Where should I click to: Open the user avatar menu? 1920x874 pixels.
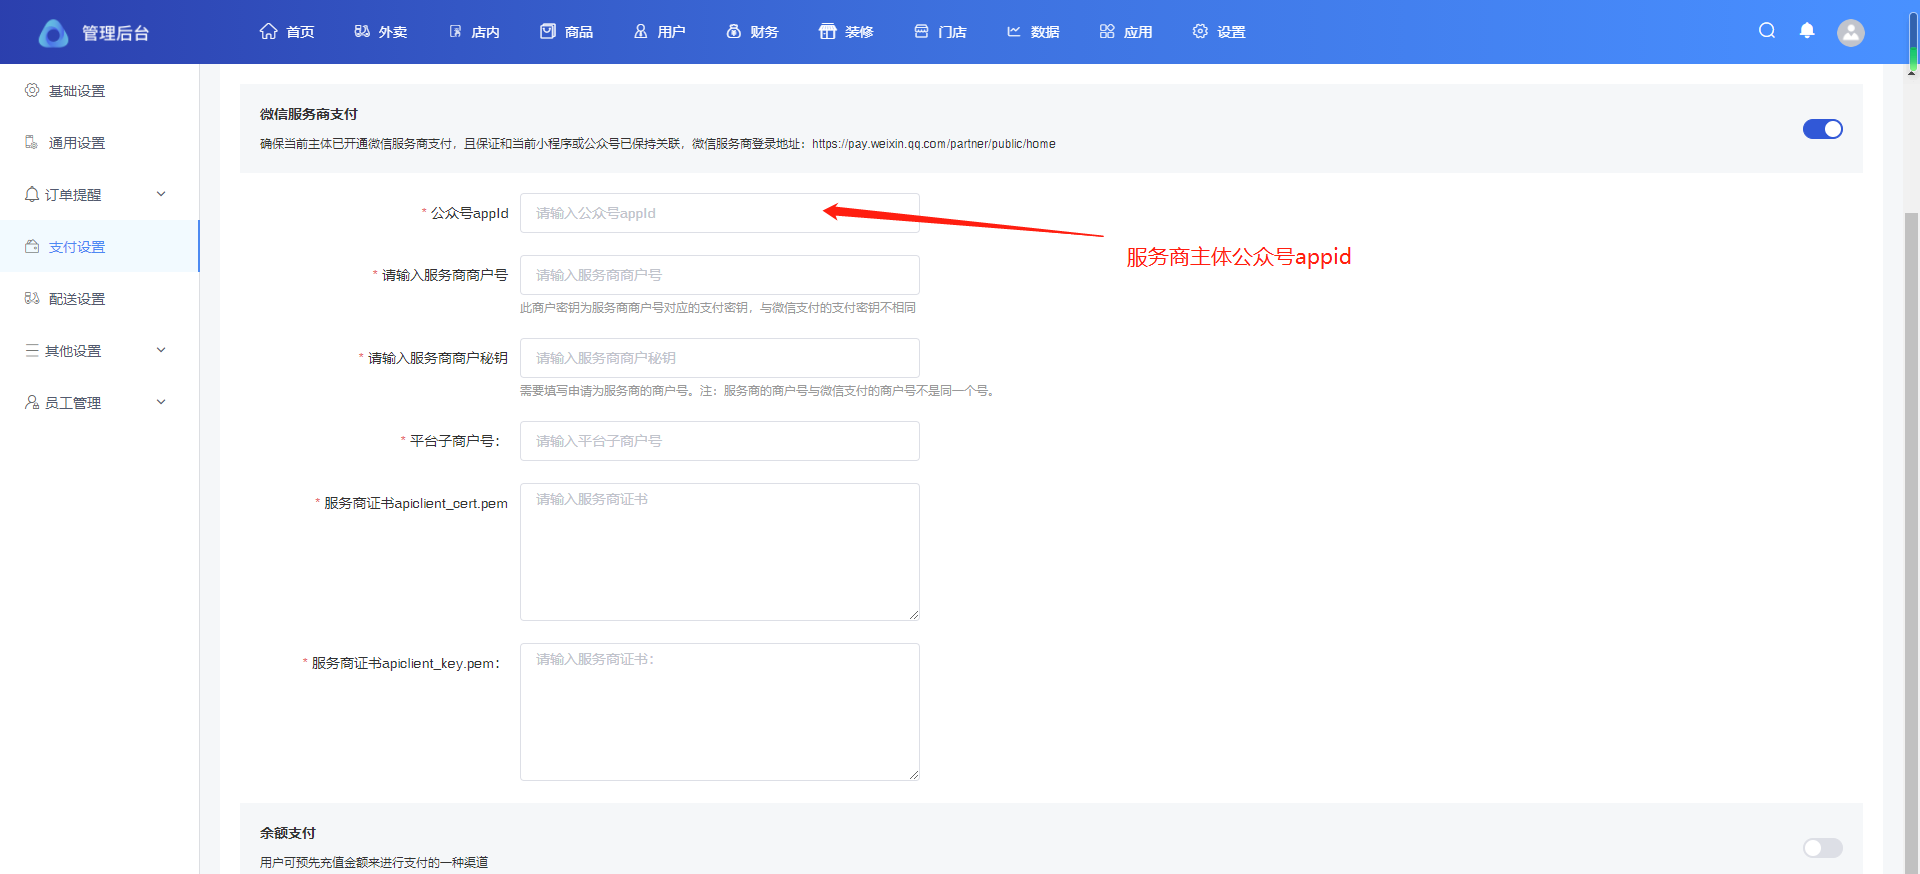[x=1851, y=33]
